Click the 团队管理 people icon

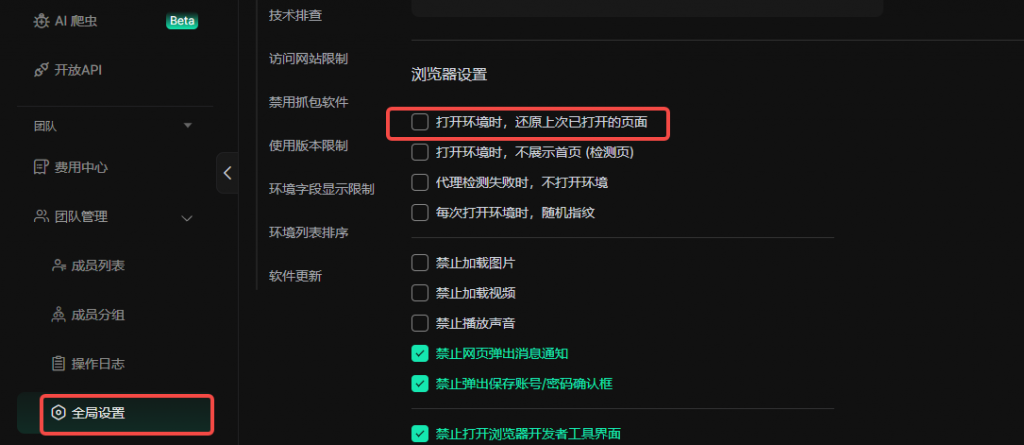tap(41, 216)
